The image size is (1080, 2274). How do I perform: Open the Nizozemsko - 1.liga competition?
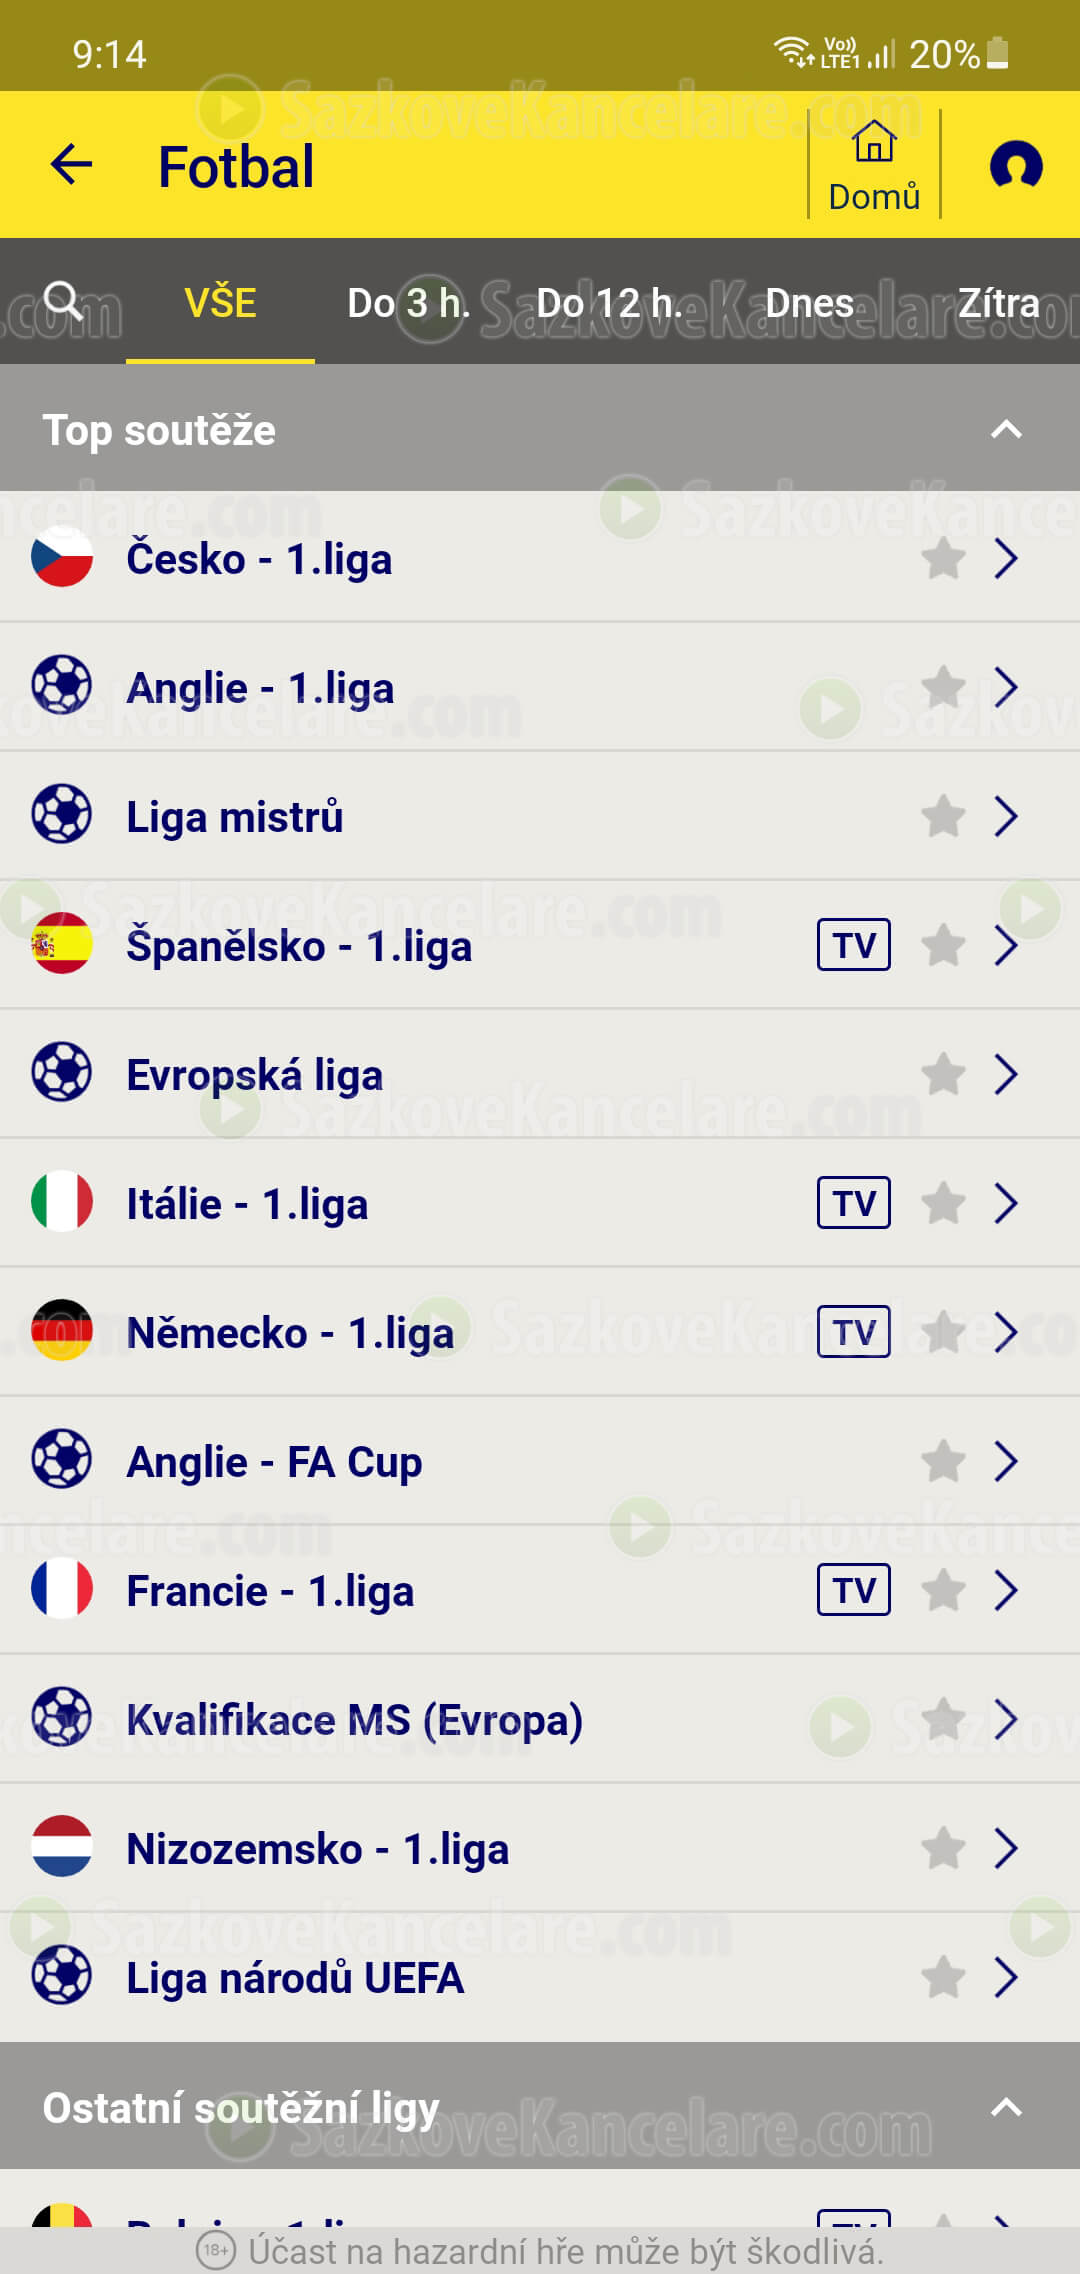[540, 1848]
